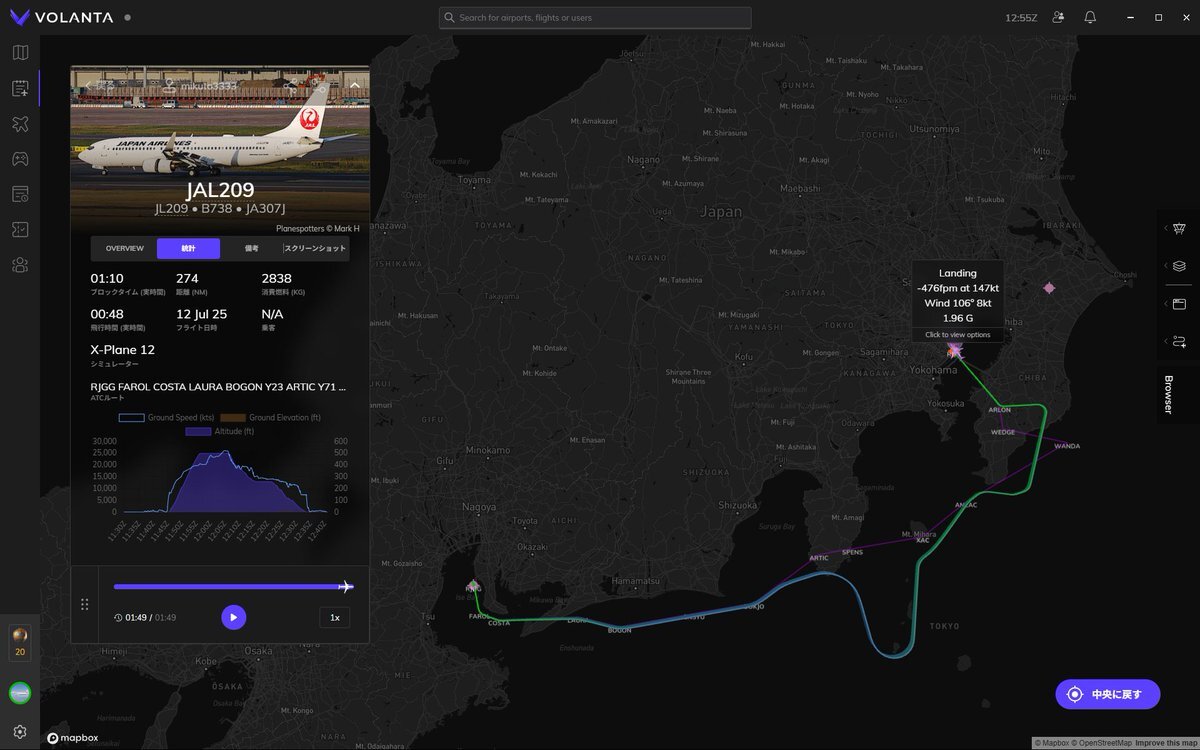Open the add route side panel icon

click(1179, 342)
